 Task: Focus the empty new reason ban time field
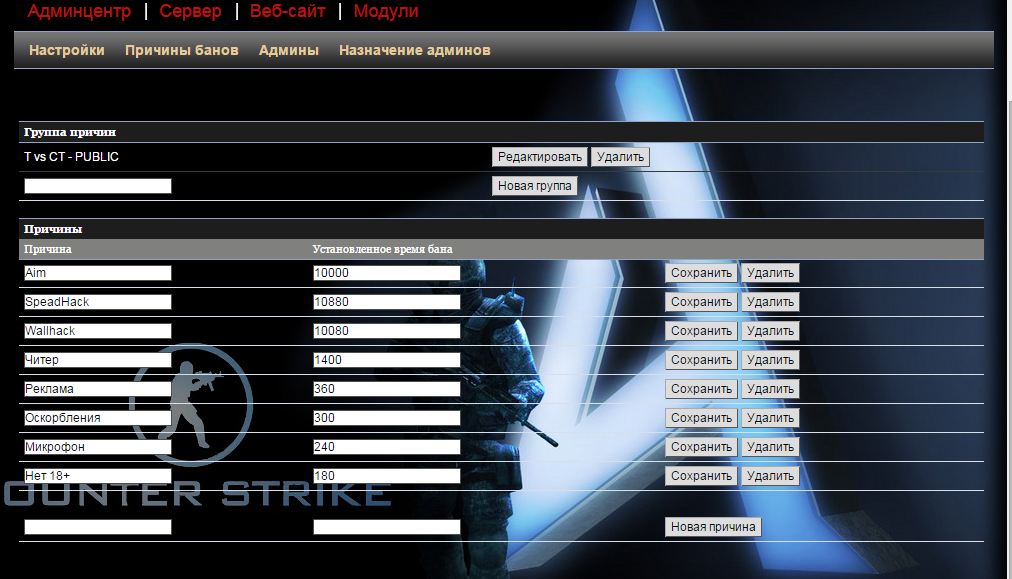click(387, 527)
